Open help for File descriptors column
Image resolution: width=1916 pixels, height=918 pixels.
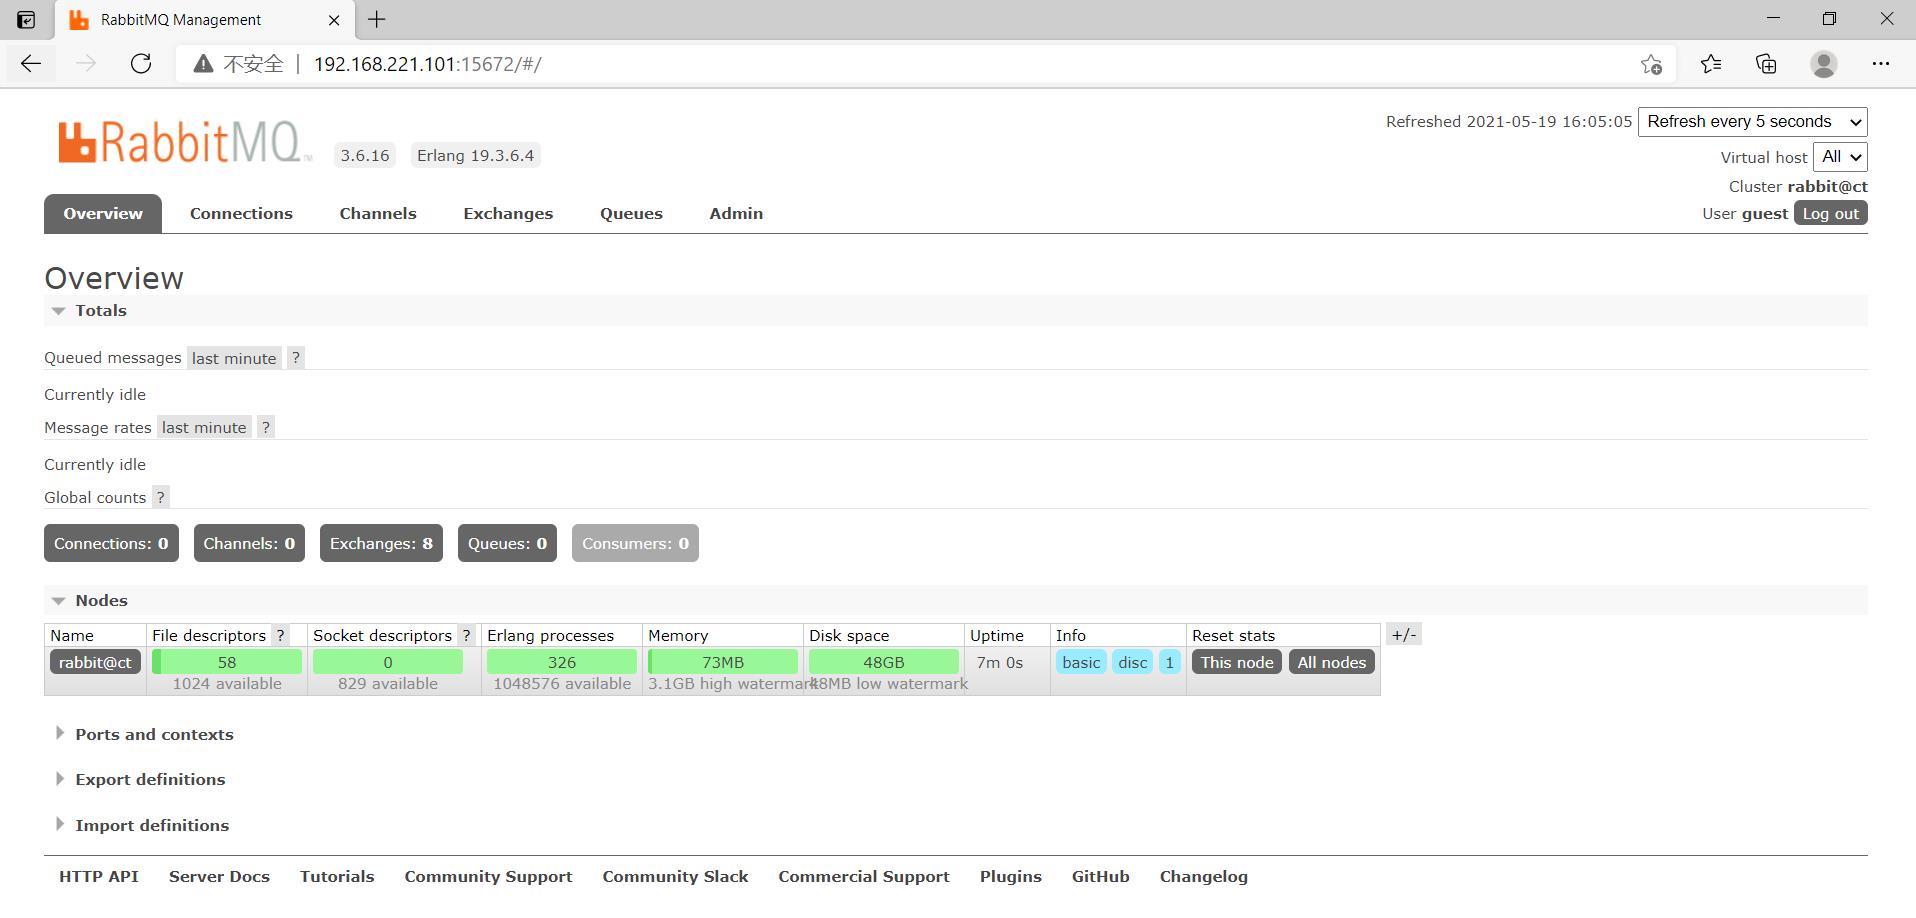coord(281,635)
